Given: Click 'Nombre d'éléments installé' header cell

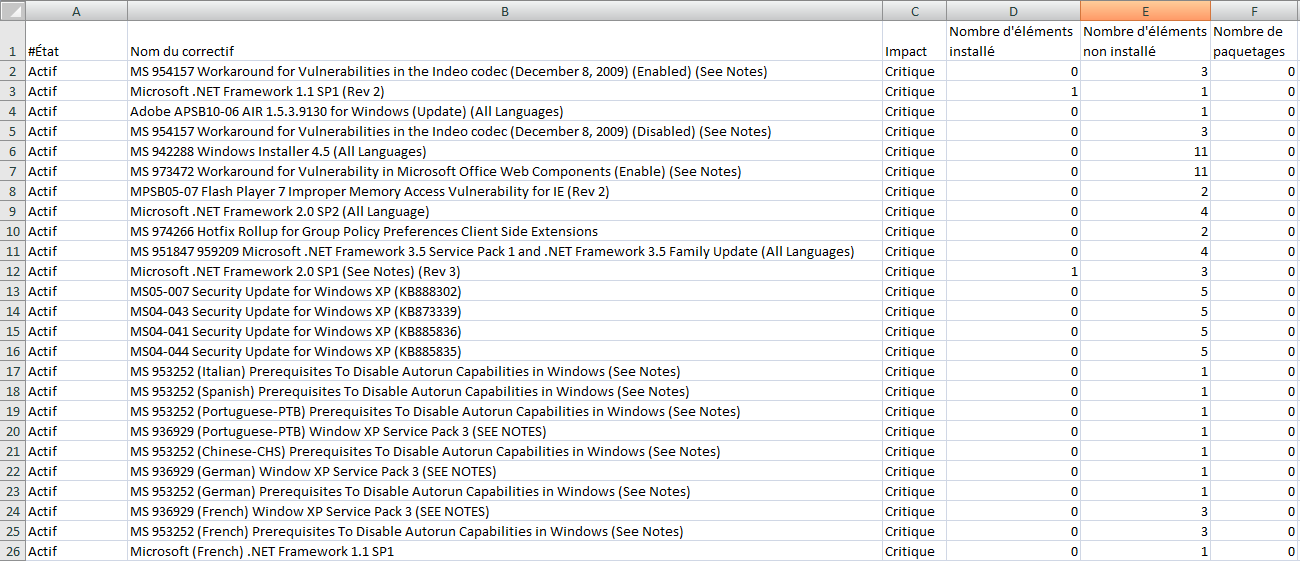Looking at the screenshot, I should click(x=1013, y=42).
